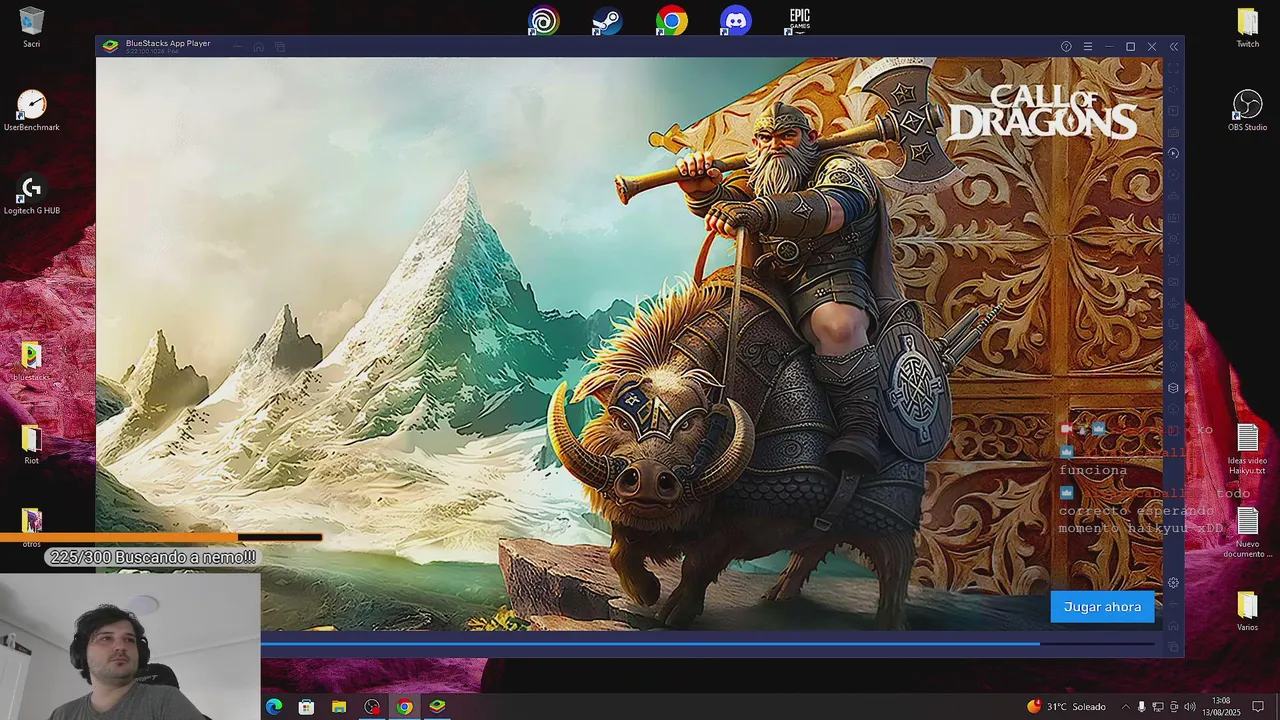Open the notification center icon
1280x720 pixels.
1259,707
